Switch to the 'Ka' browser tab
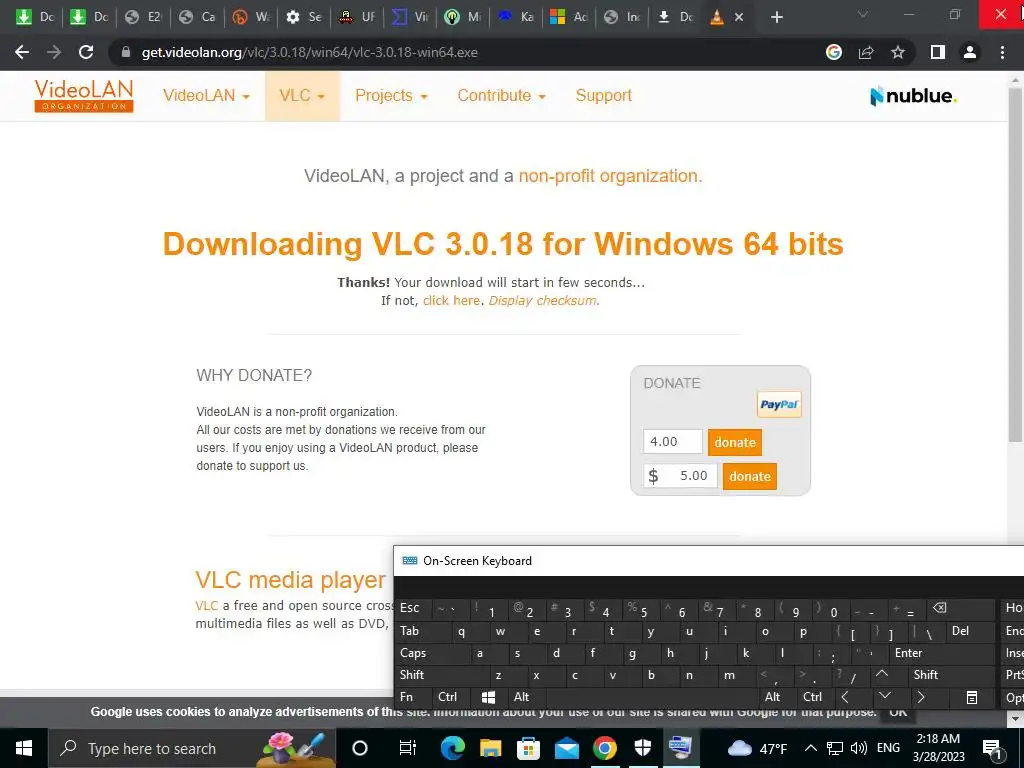This screenshot has height=768, width=1024. (515, 17)
